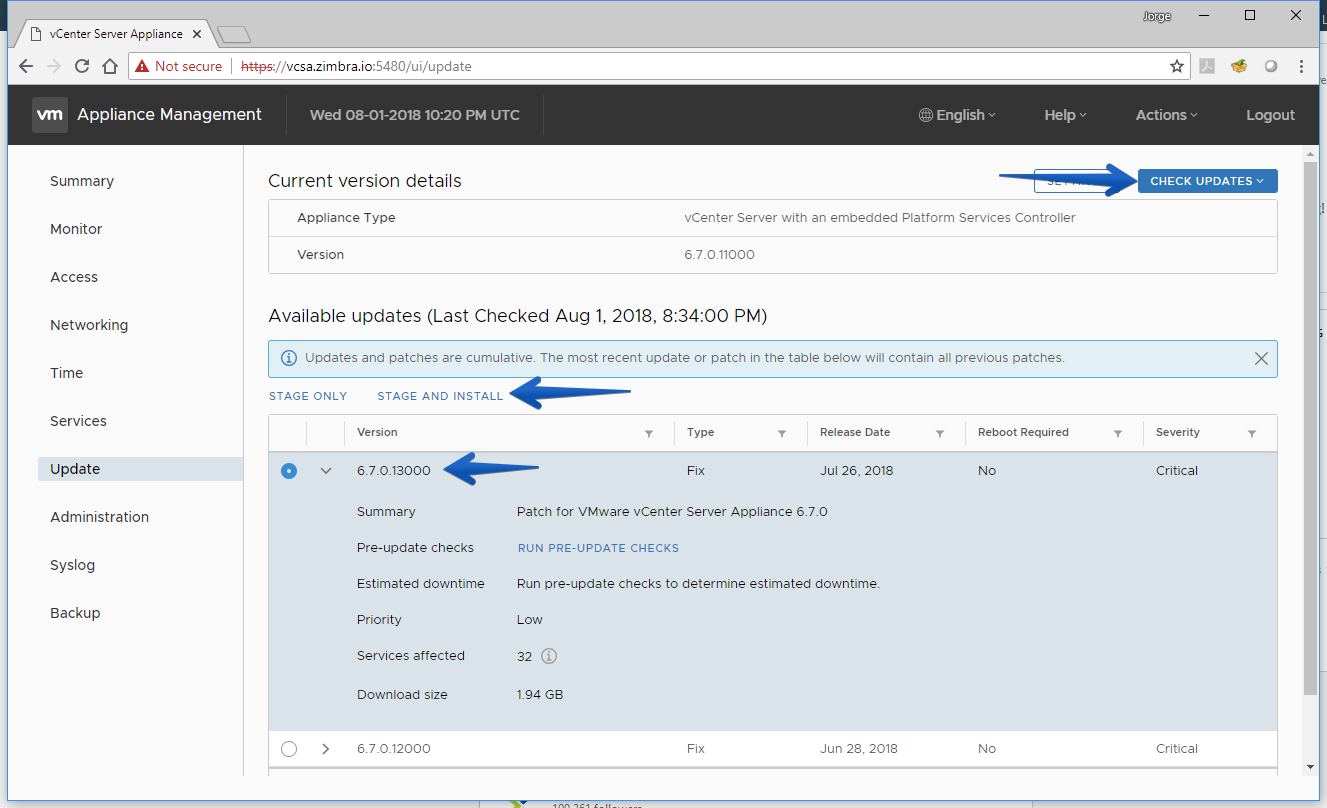Switch to the Networking section

coord(89,325)
